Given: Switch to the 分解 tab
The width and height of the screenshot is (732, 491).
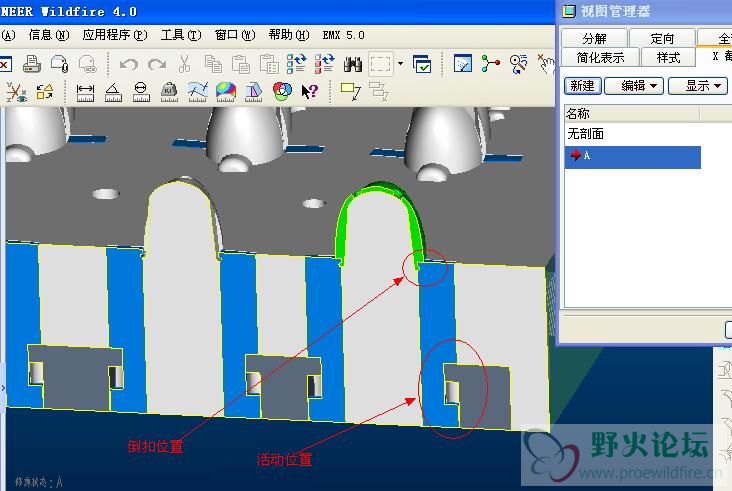Looking at the screenshot, I should [x=594, y=38].
